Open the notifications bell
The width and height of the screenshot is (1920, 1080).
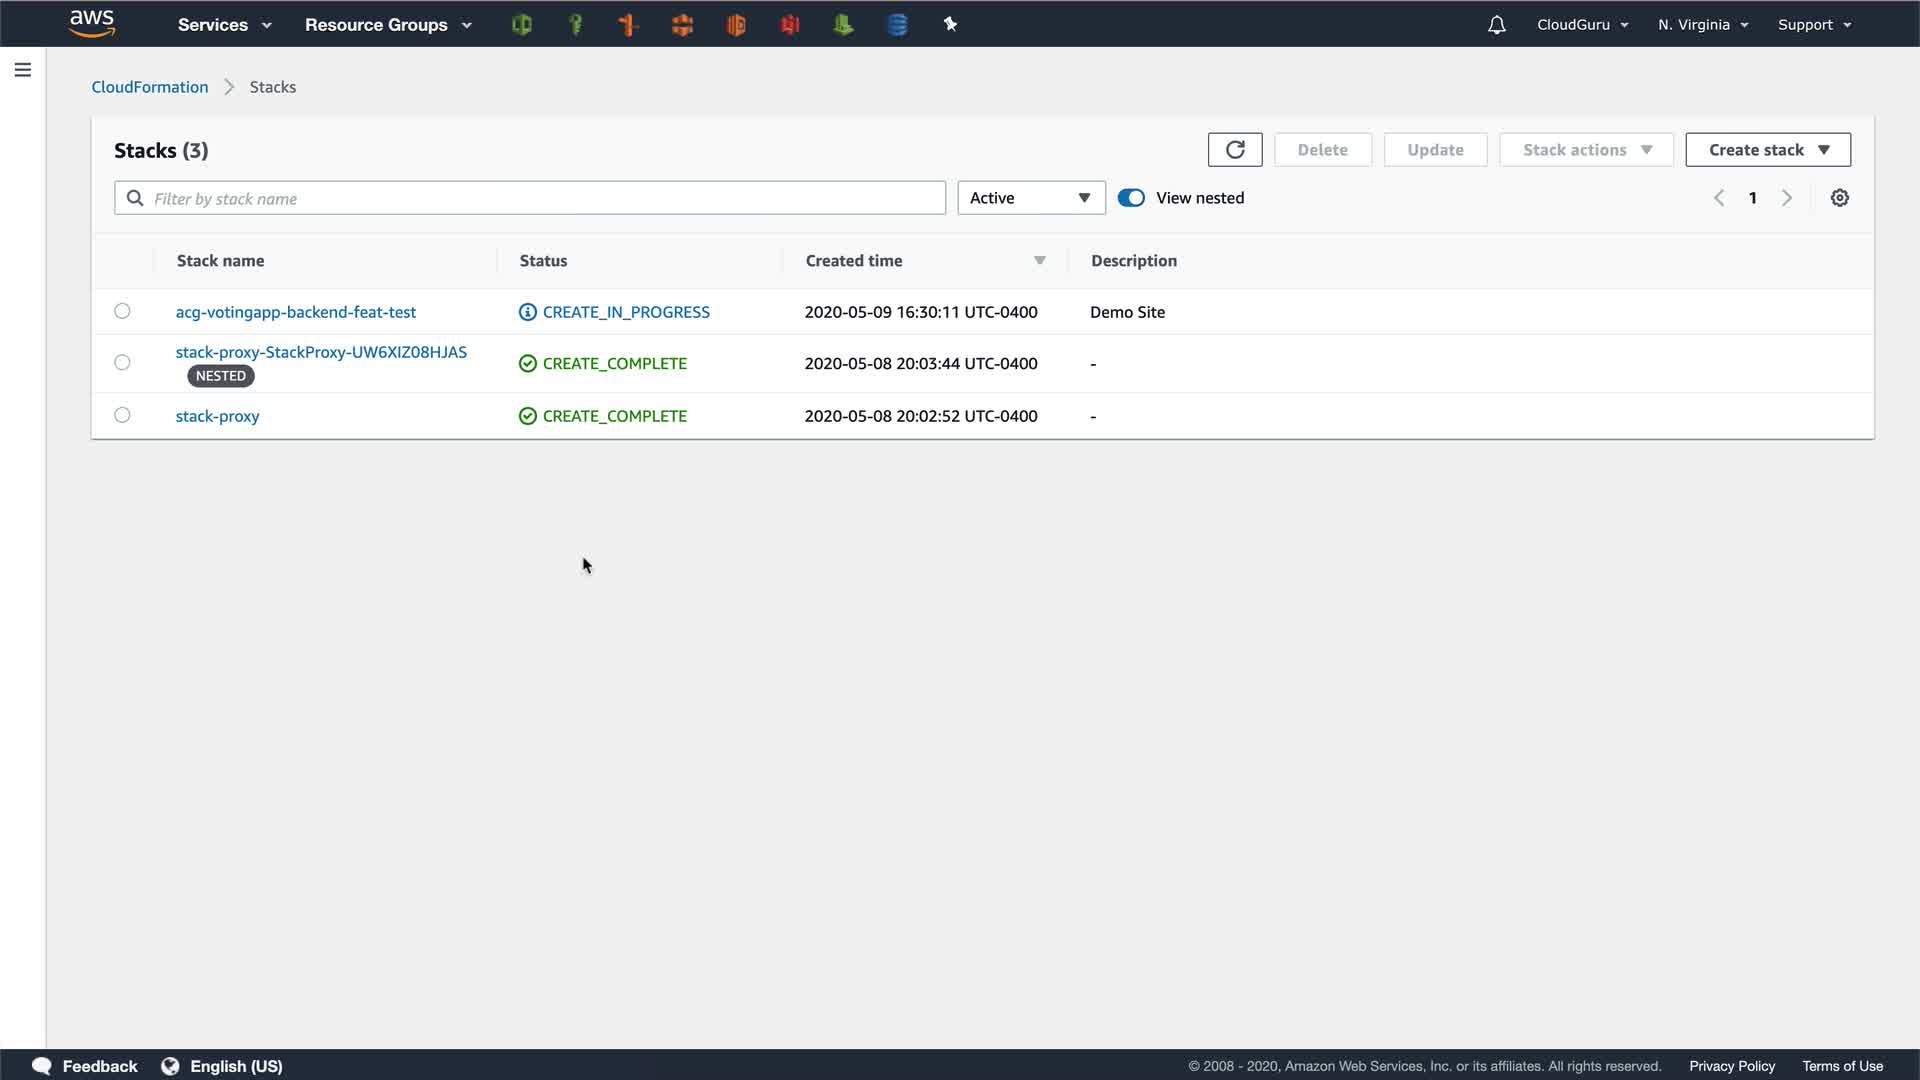pyautogui.click(x=1496, y=25)
